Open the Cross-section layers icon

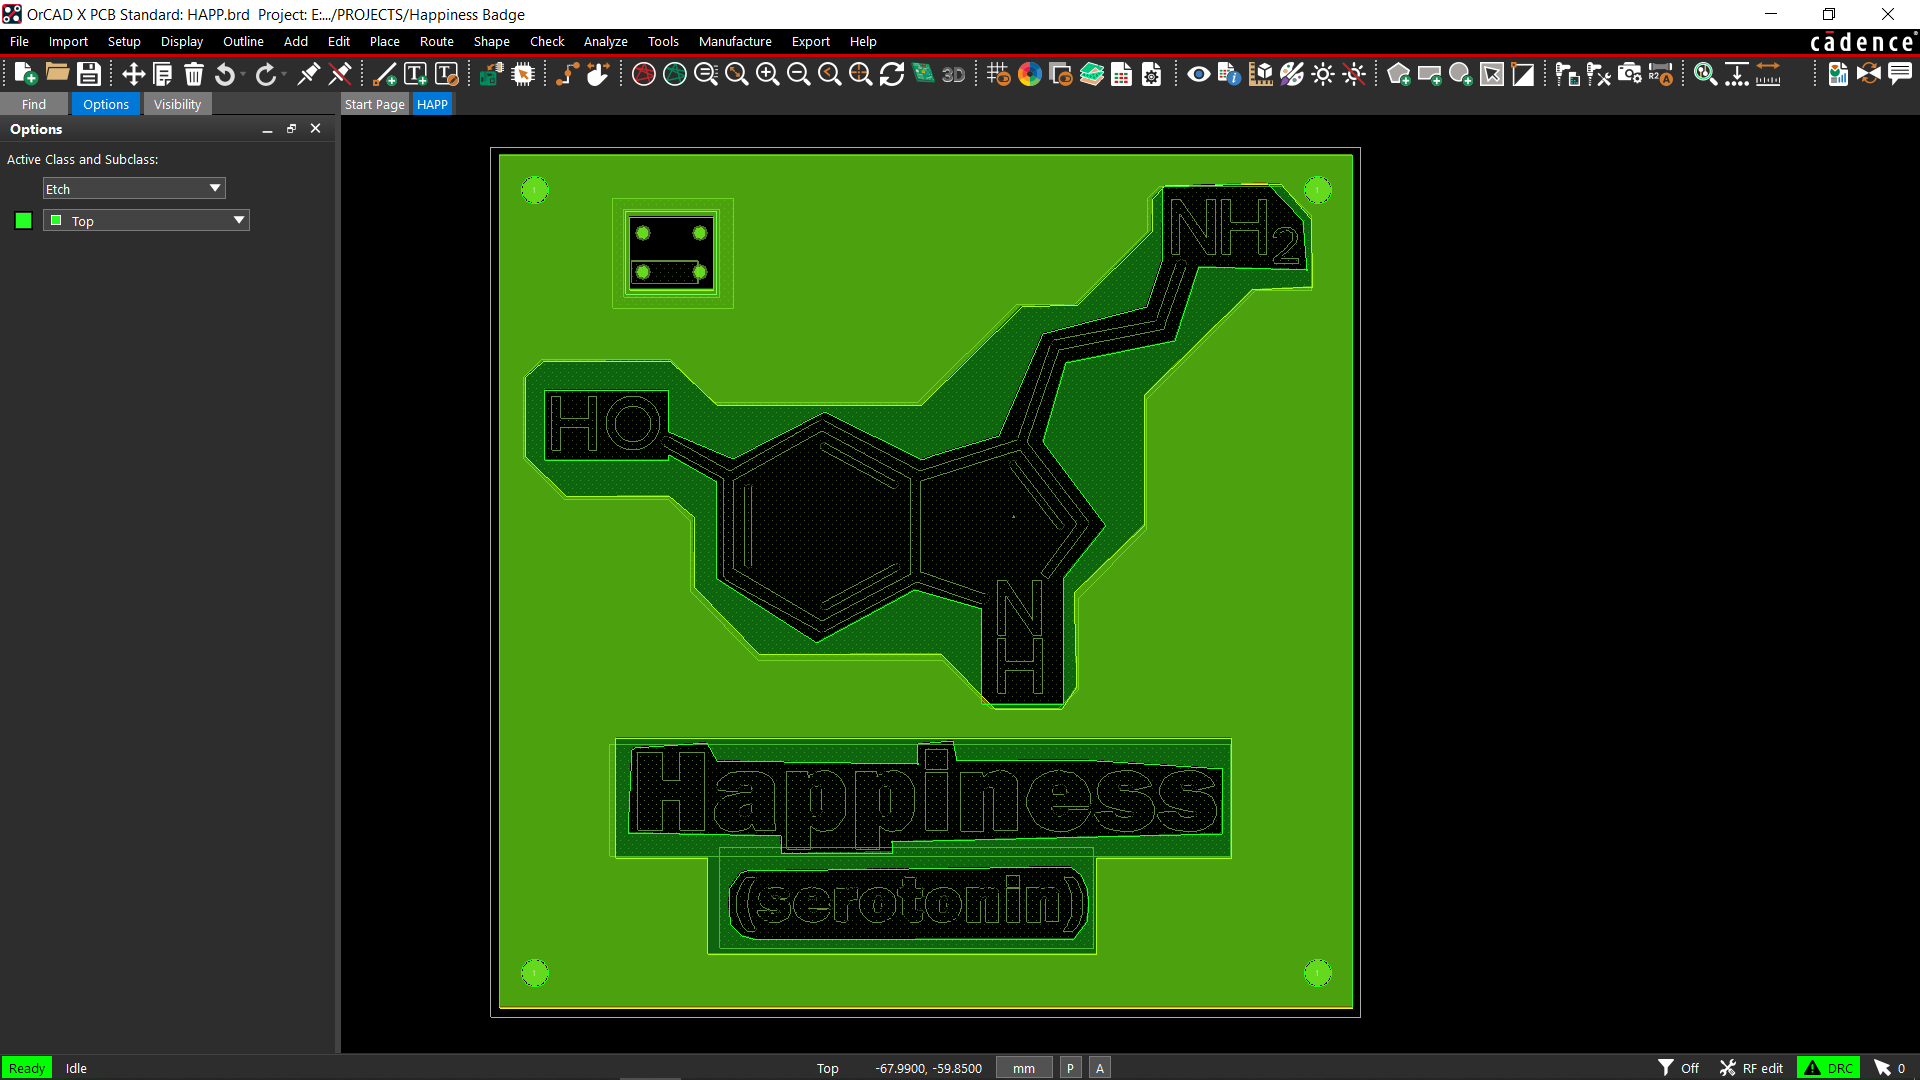1092,74
